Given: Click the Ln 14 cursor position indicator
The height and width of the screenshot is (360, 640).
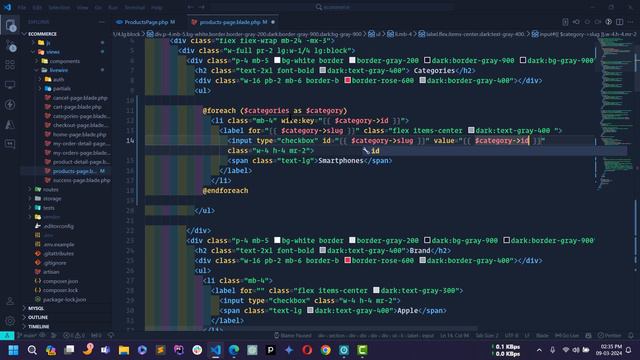Looking at the screenshot, I should tap(454, 336).
